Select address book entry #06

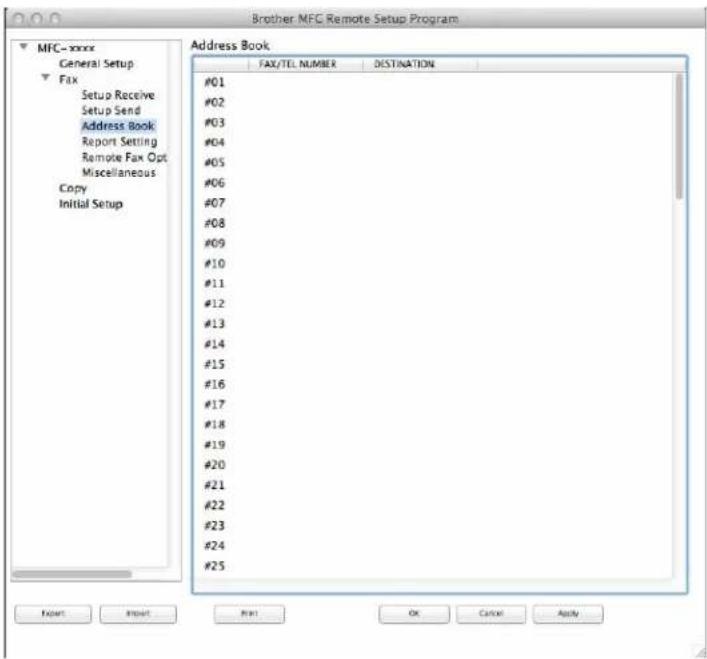click(432, 183)
